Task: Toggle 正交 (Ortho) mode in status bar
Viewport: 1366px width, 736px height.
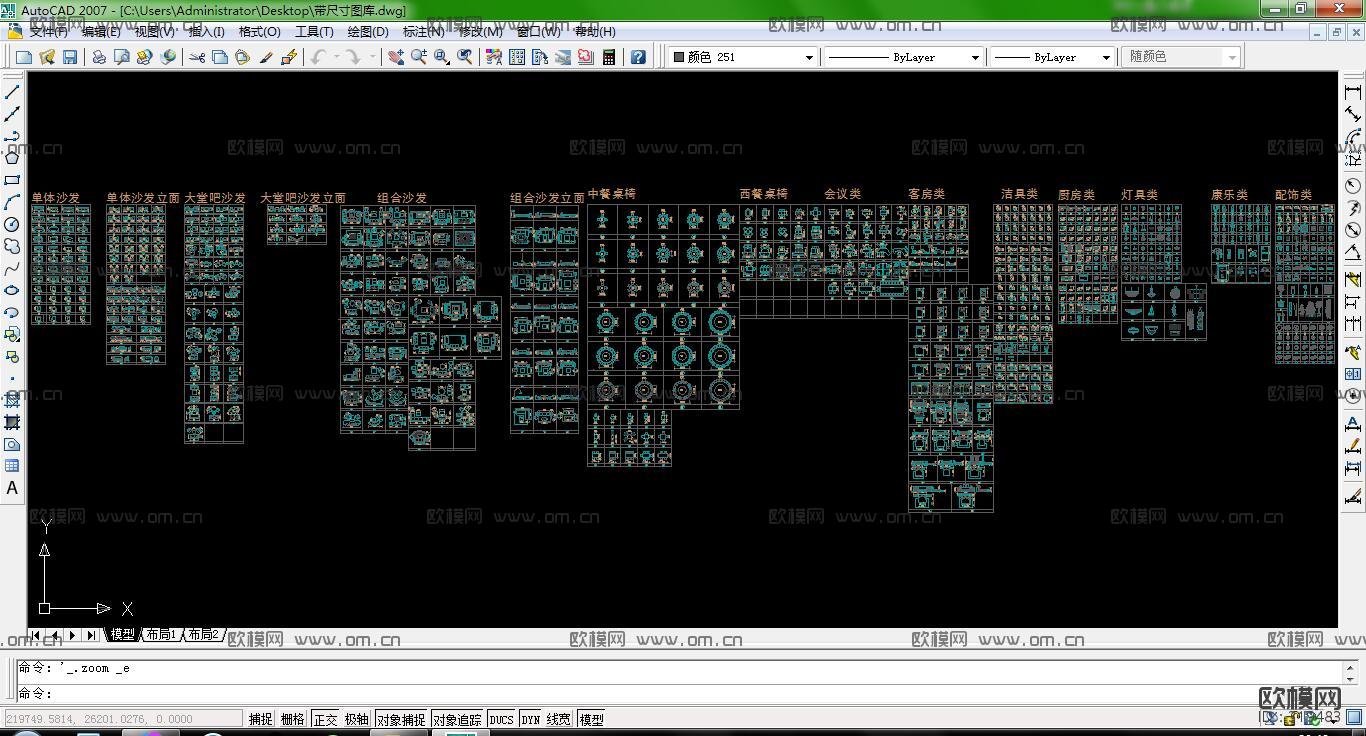Action: (x=325, y=719)
